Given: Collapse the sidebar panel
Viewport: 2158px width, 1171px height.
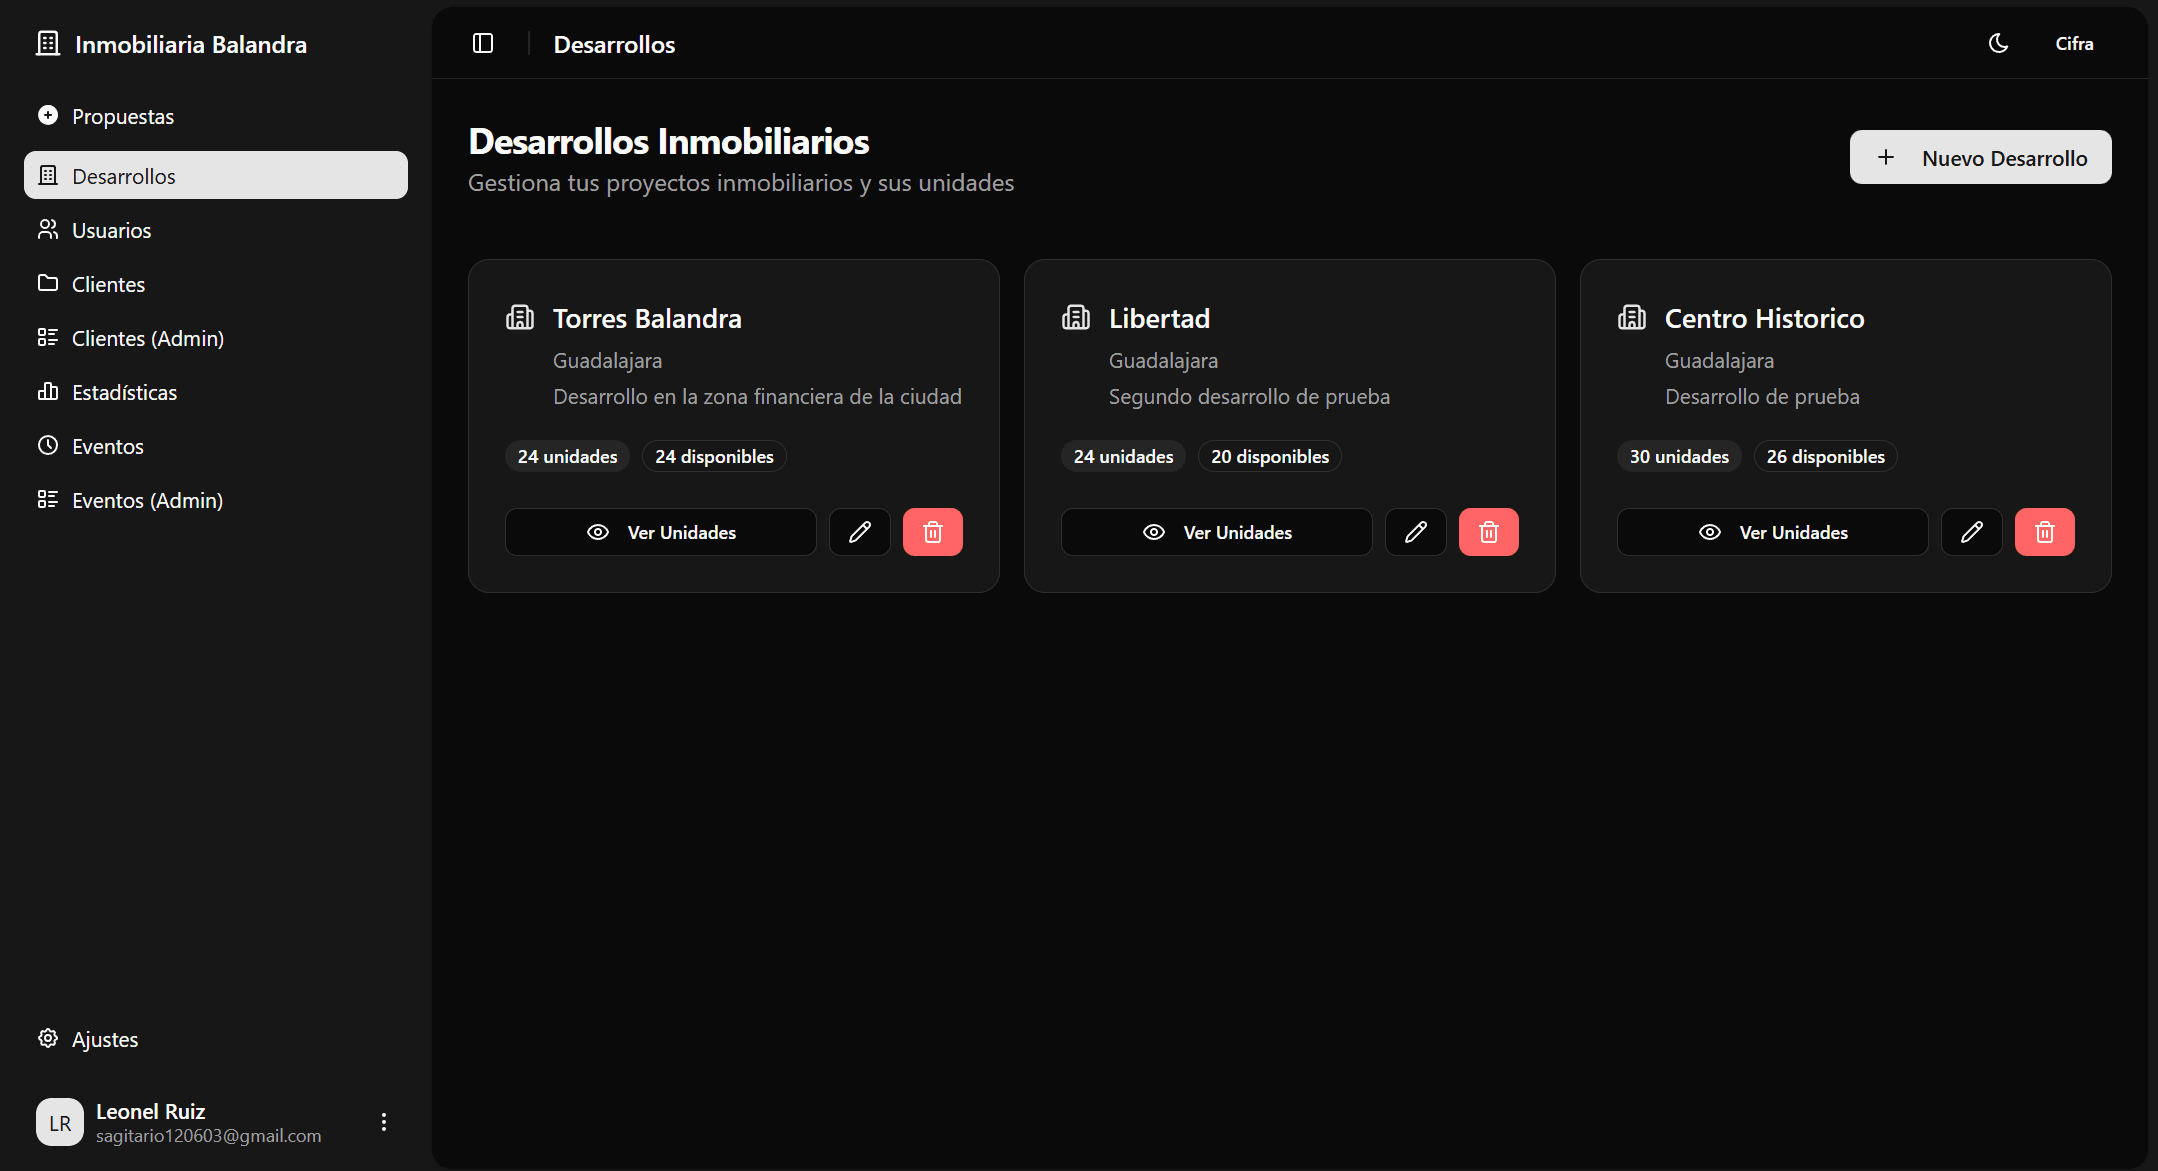Looking at the screenshot, I should (x=483, y=44).
